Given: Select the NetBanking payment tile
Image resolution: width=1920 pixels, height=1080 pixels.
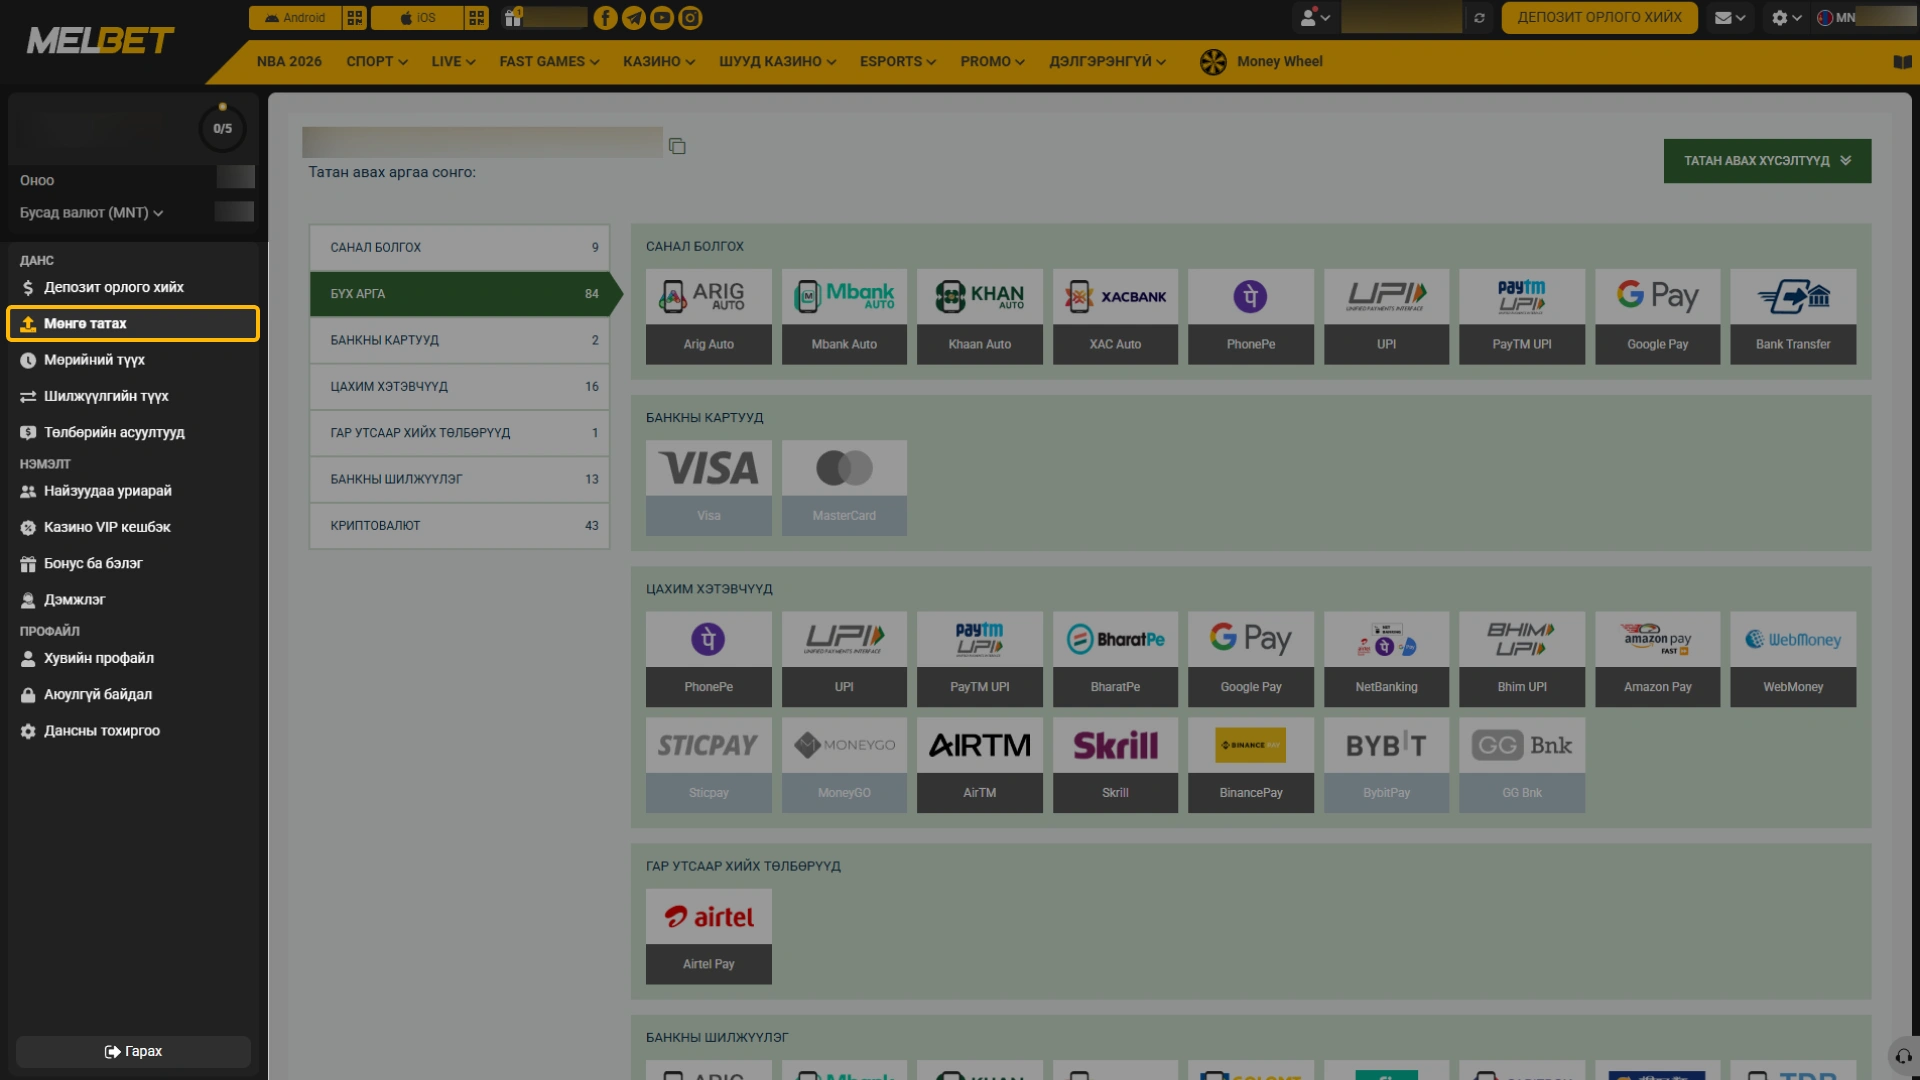Looking at the screenshot, I should [1386, 659].
